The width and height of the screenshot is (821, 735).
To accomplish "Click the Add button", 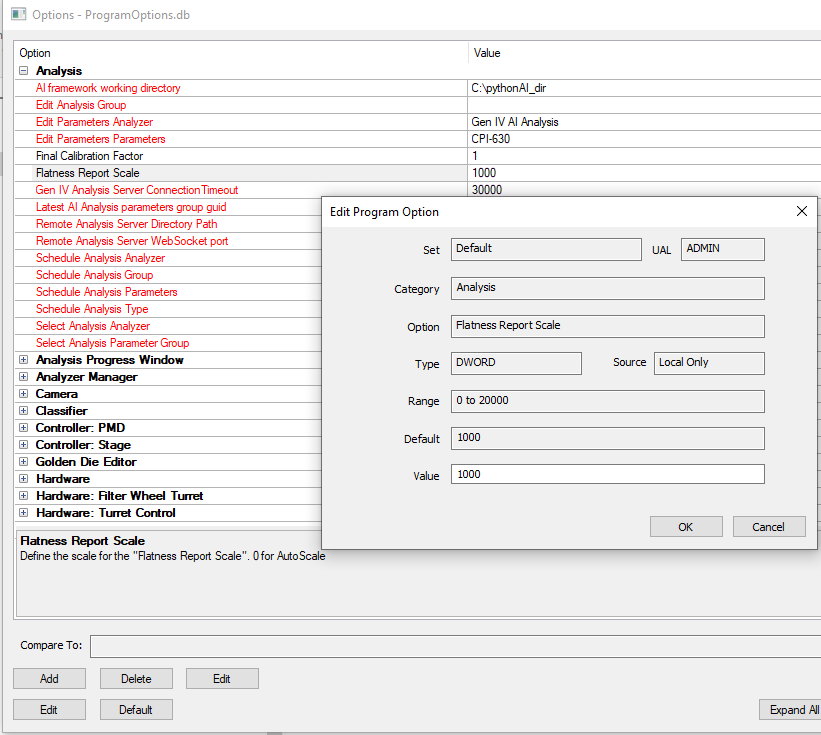I will point(49,679).
